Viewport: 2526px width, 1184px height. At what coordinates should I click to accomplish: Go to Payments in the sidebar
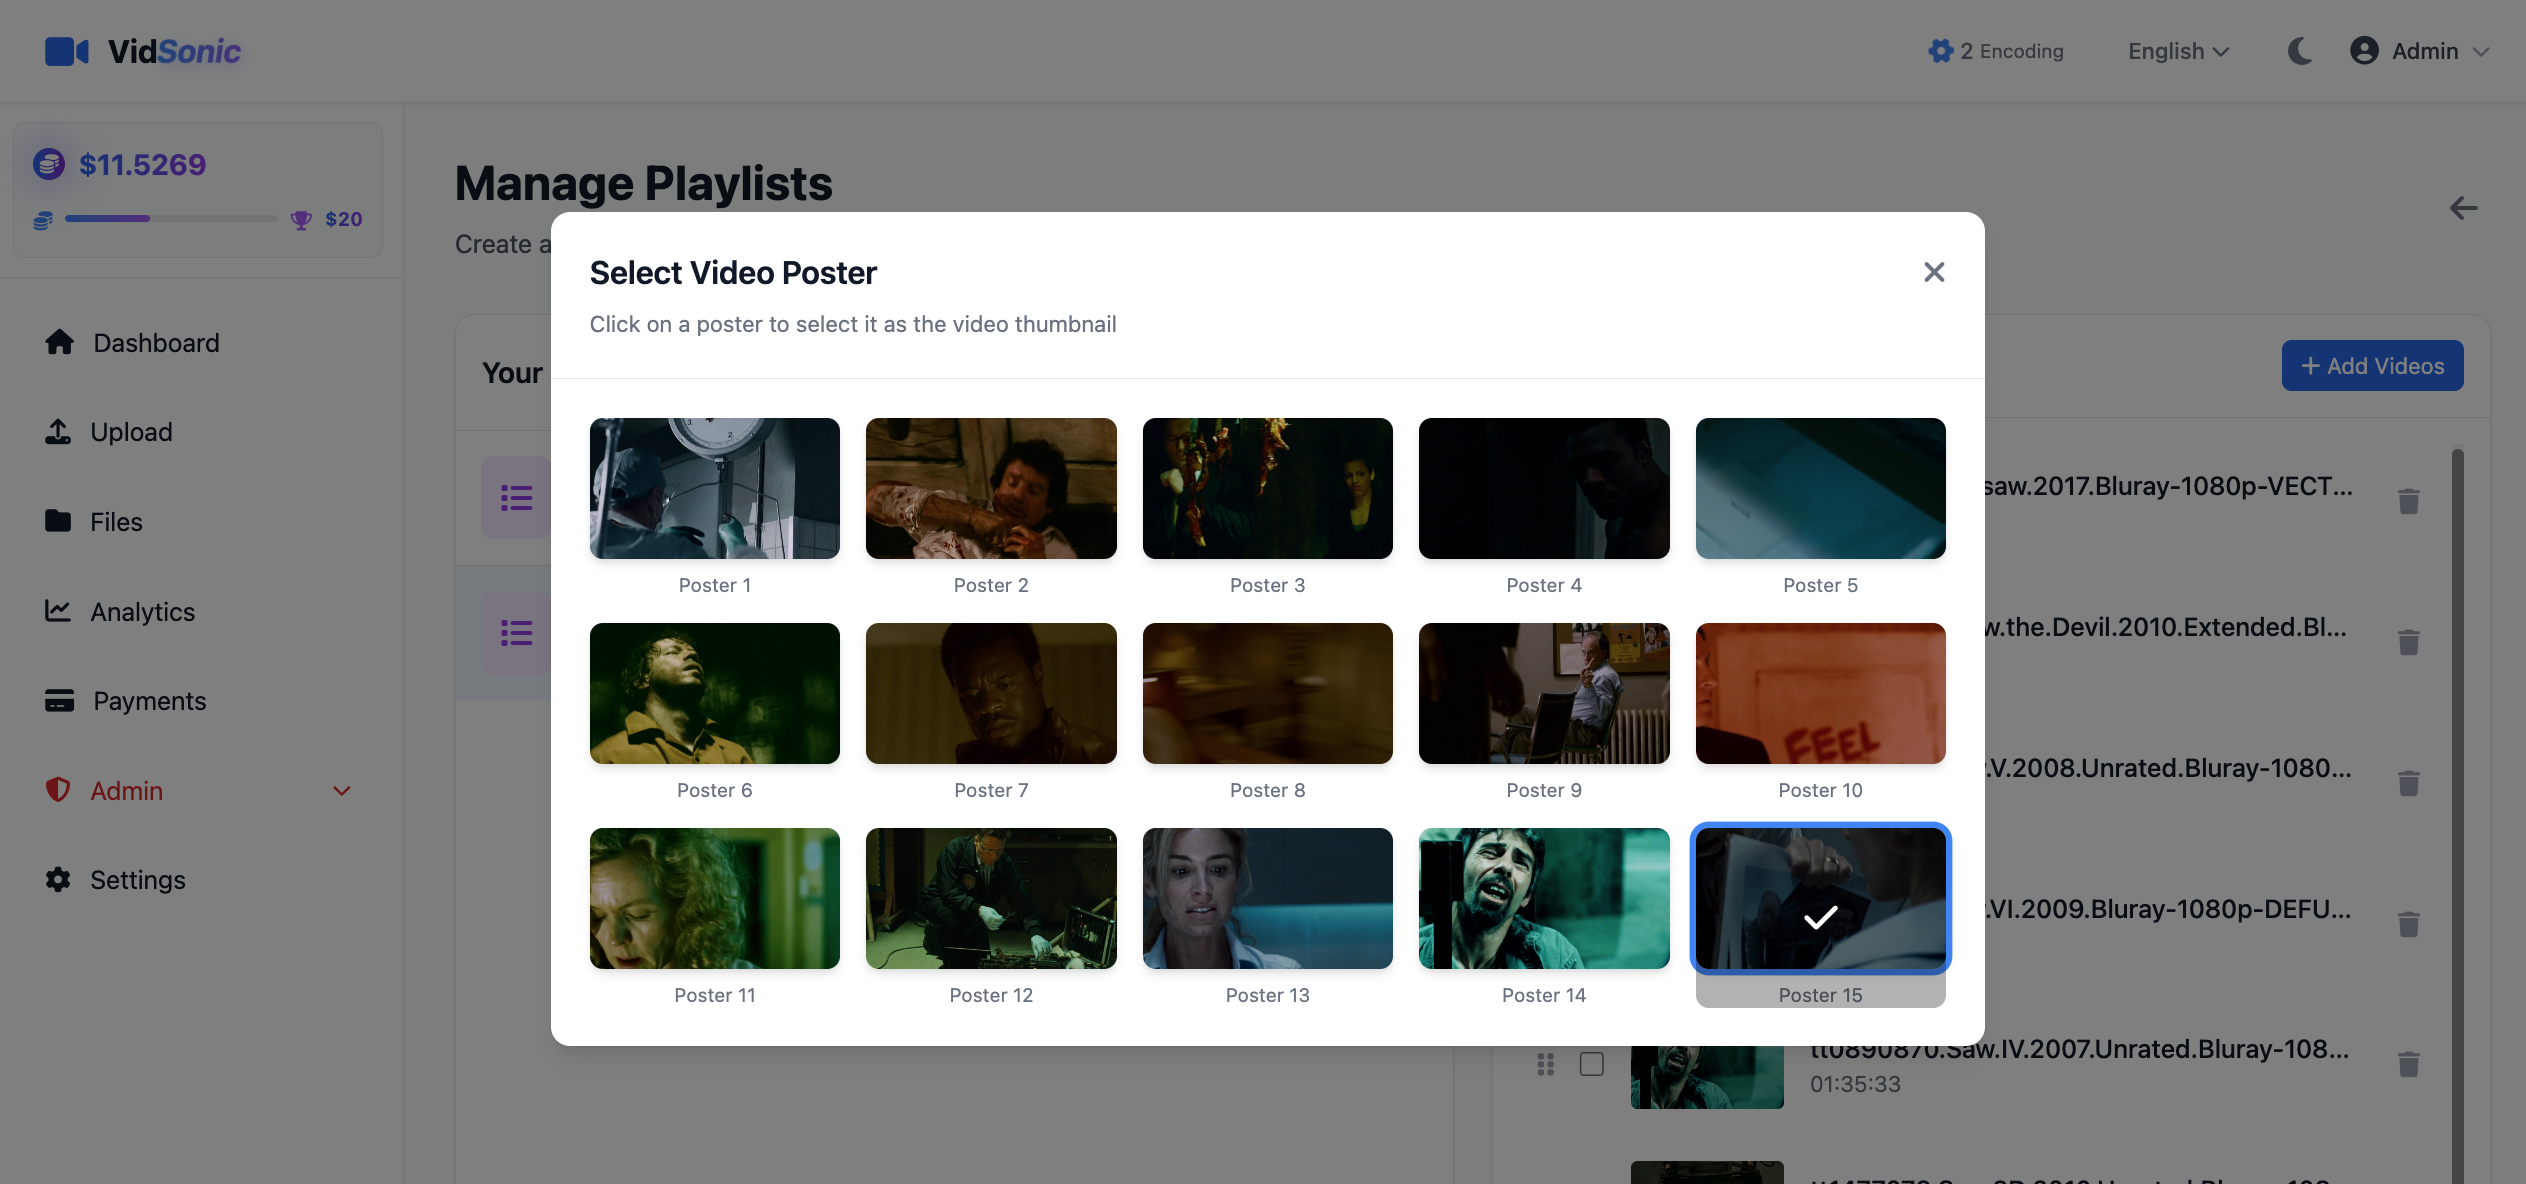pos(149,700)
